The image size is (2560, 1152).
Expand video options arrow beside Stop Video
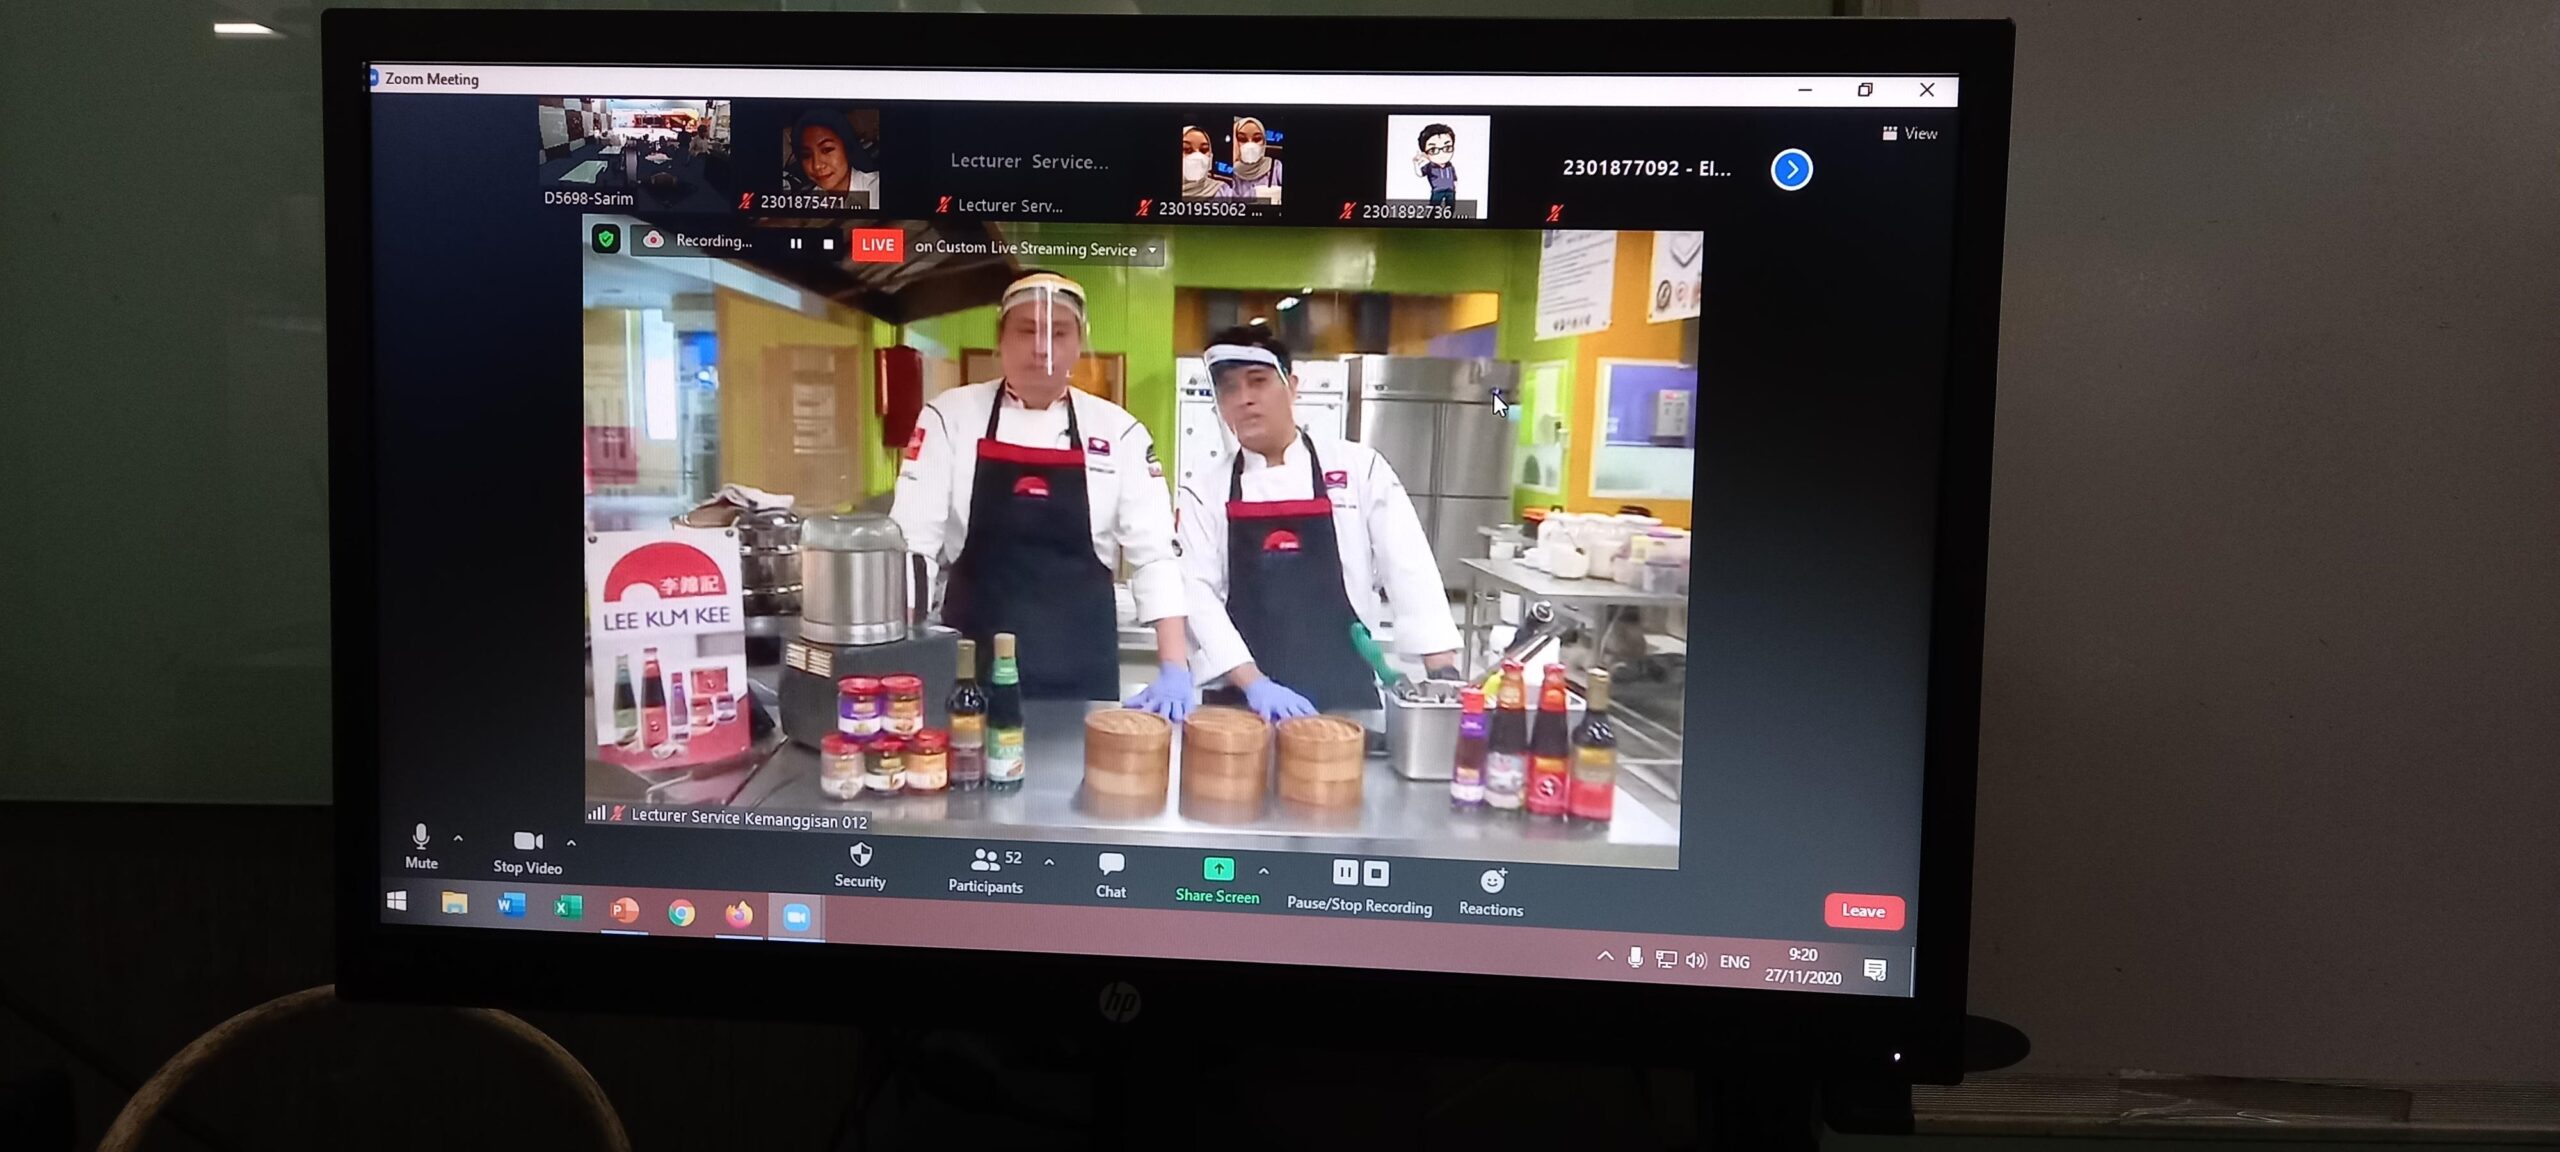point(571,843)
